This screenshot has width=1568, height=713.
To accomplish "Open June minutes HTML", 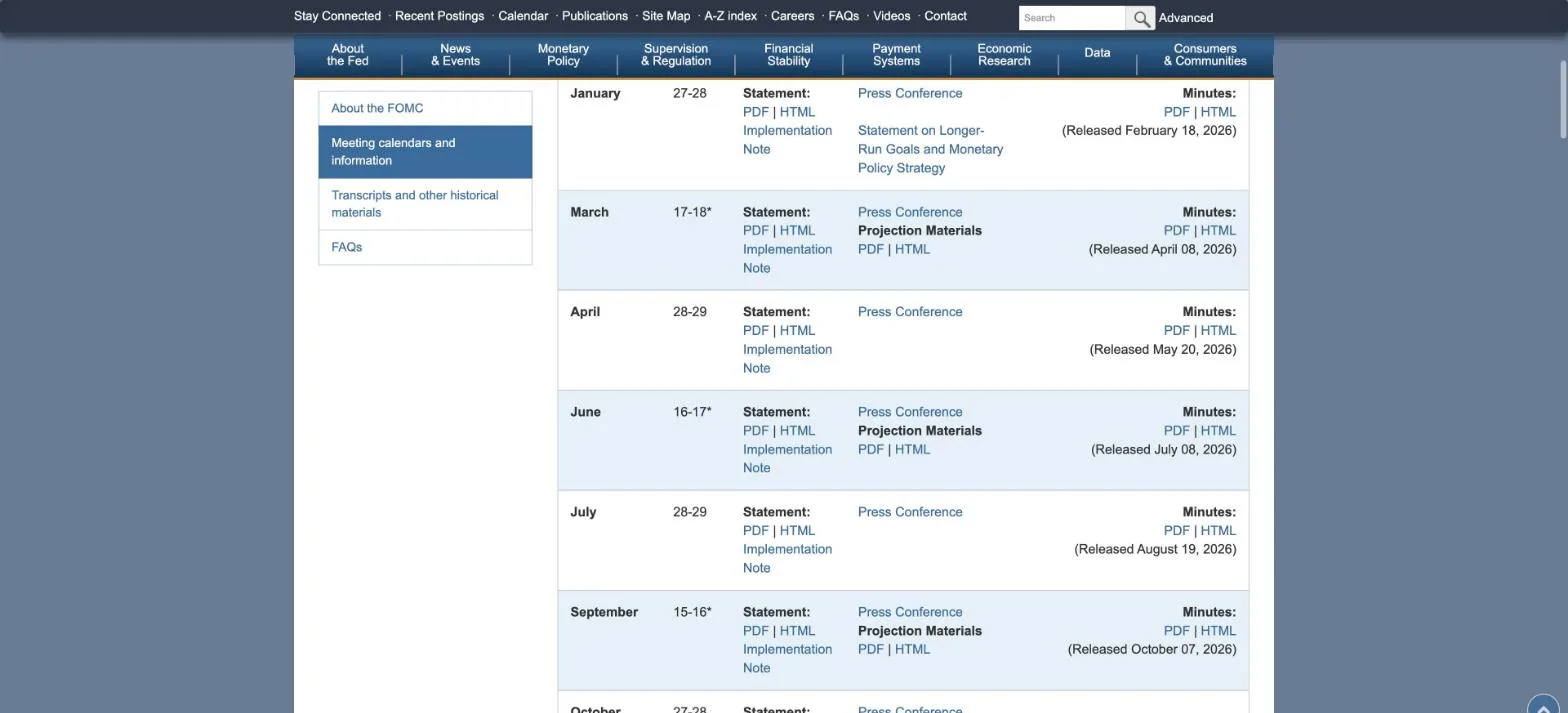I will (x=1218, y=431).
